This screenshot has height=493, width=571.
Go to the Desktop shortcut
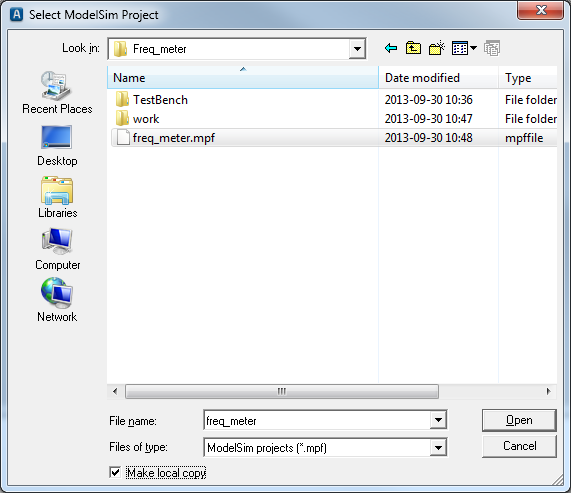pos(57,146)
